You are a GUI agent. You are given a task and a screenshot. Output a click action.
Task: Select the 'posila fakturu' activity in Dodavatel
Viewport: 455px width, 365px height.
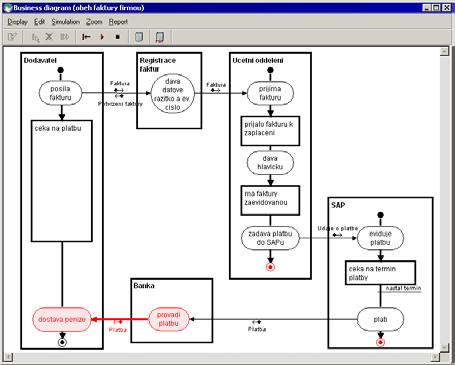(x=60, y=93)
